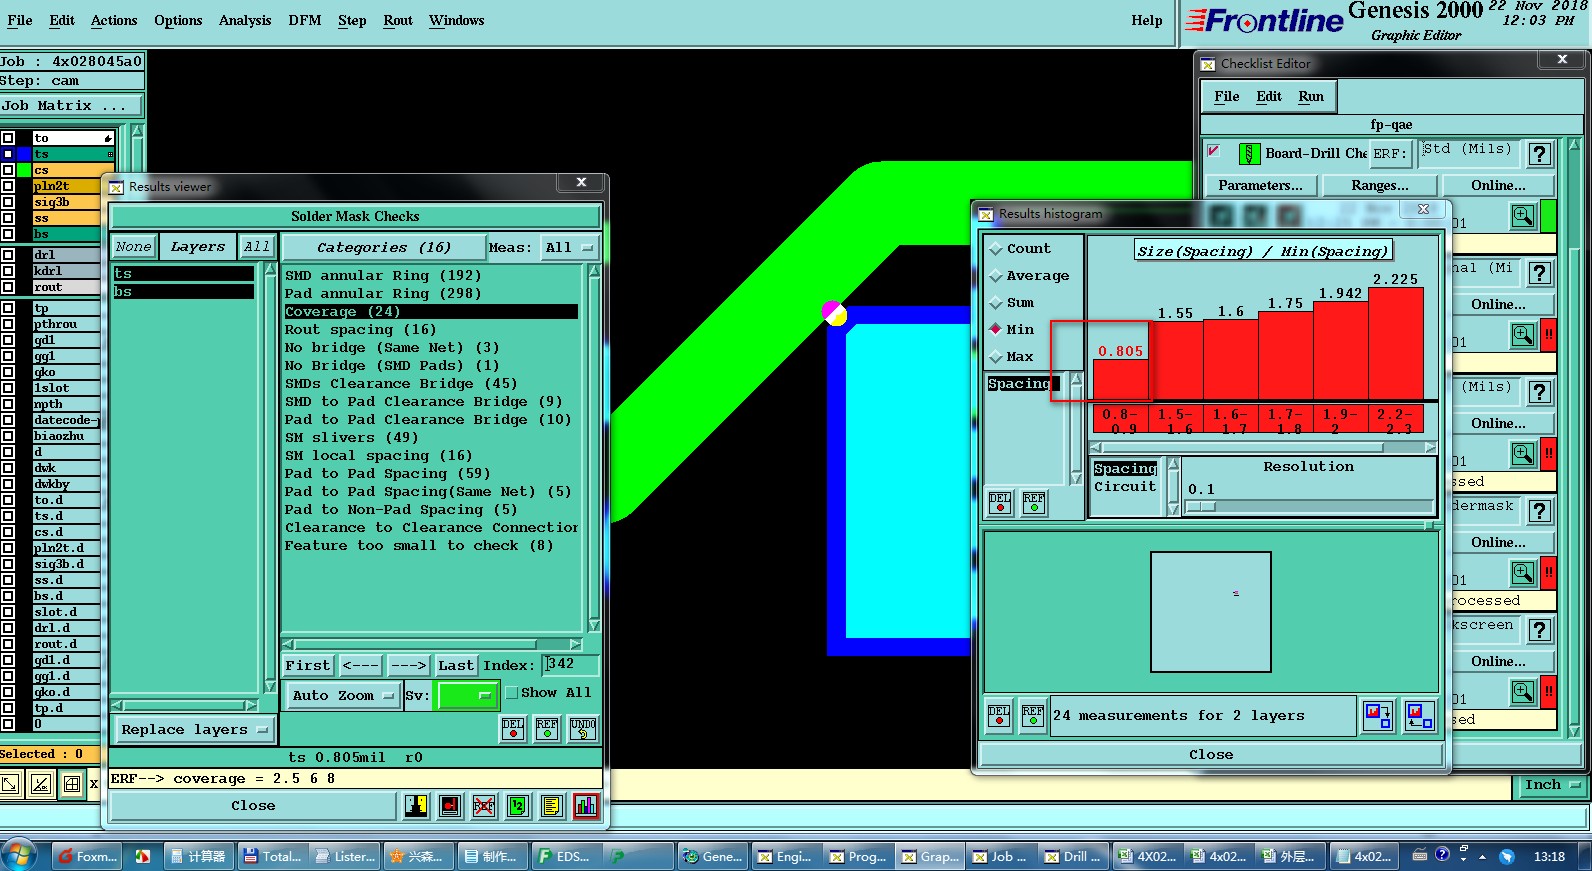
Task: Select the Count radio option
Action: pyautogui.click(x=996, y=249)
